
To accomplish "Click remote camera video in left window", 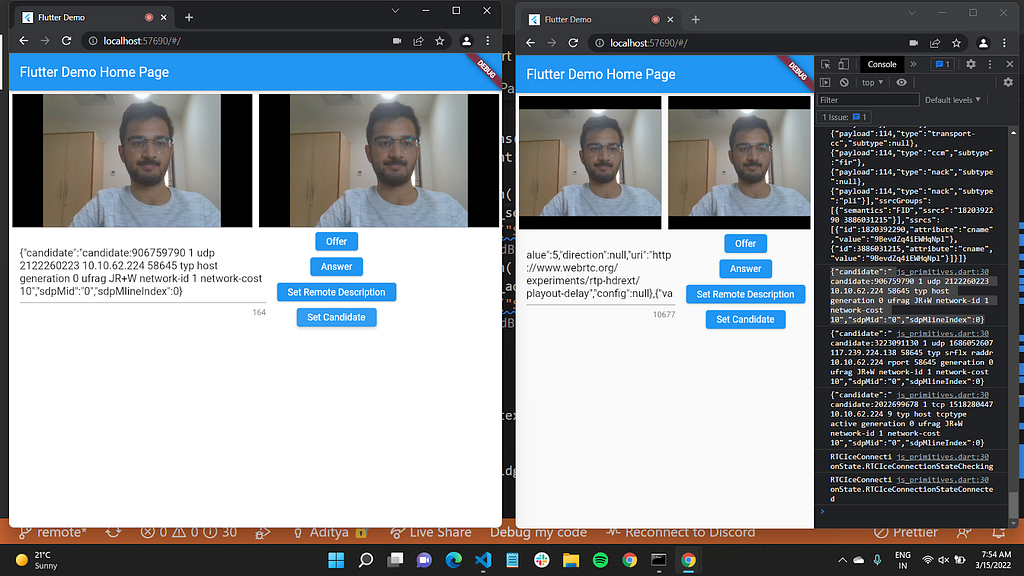I will click(x=379, y=161).
